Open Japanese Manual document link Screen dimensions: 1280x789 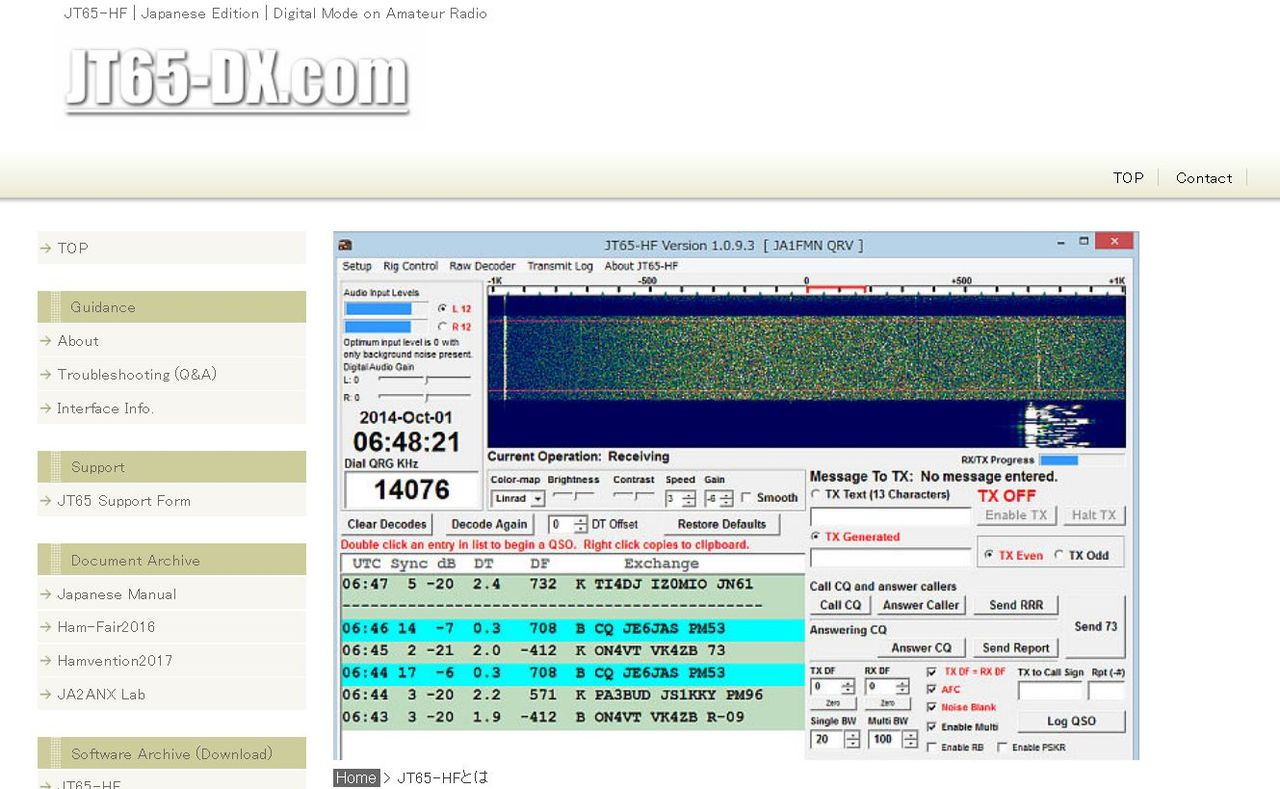[172, 594]
